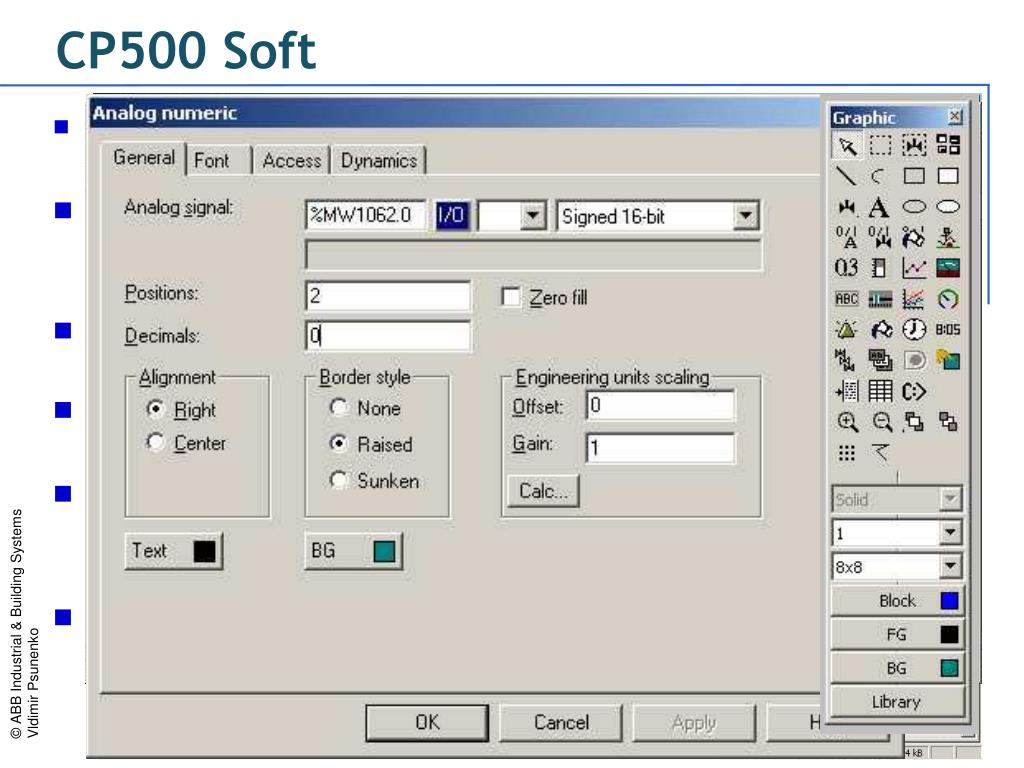Open the Solid line style dropdown

(950, 500)
